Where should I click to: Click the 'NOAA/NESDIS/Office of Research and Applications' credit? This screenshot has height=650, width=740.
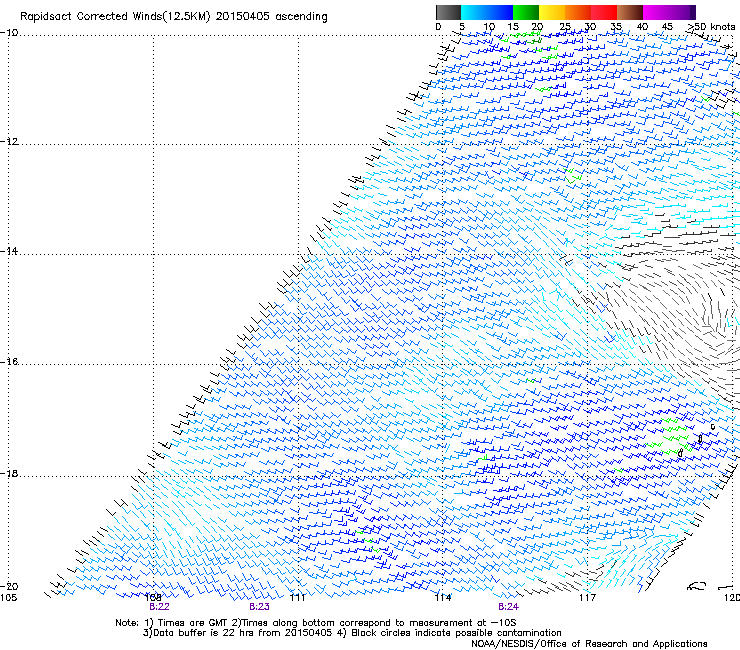(x=589, y=644)
